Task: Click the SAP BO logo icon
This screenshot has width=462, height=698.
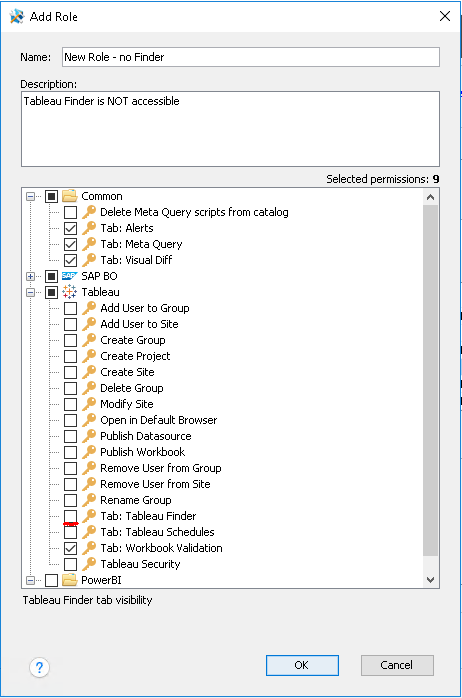Action: [x=69, y=276]
